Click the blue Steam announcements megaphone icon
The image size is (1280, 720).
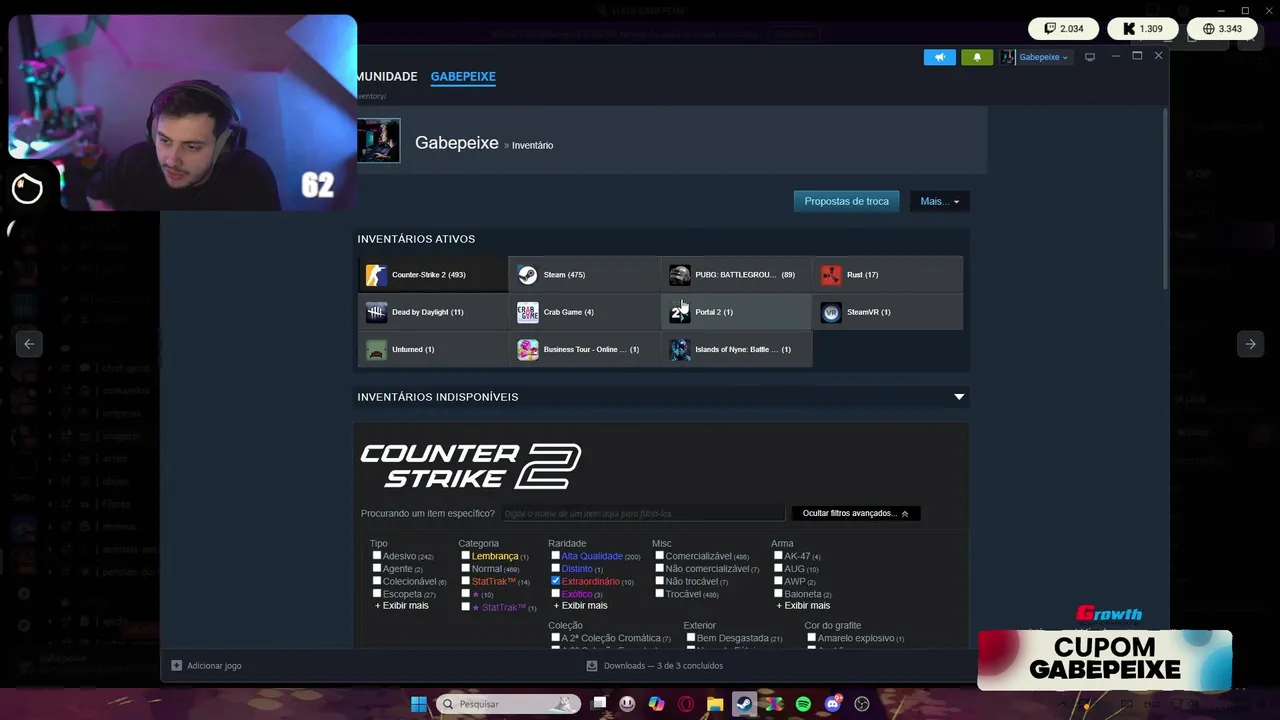point(940,57)
